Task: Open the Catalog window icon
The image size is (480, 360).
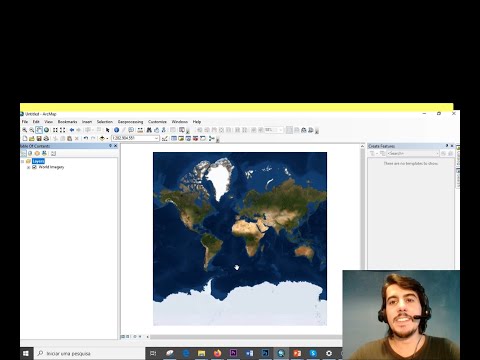Action: [x=181, y=138]
